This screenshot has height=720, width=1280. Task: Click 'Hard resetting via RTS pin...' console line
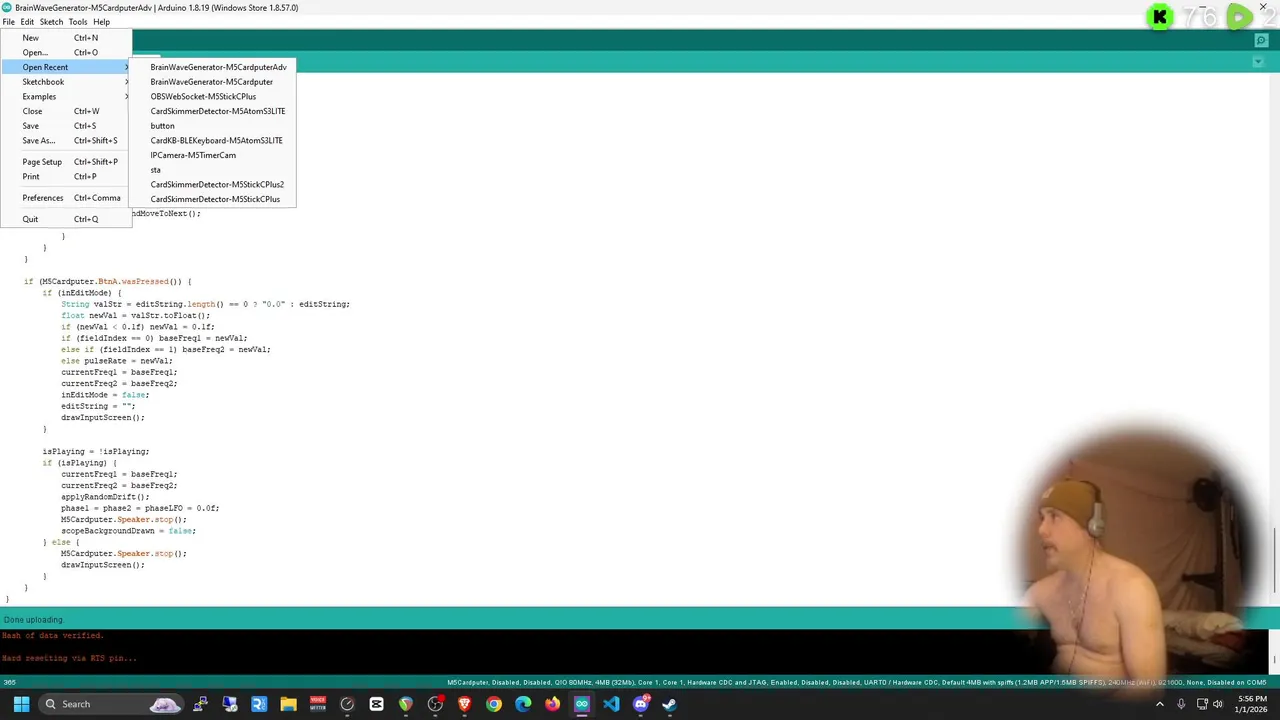pos(69,658)
